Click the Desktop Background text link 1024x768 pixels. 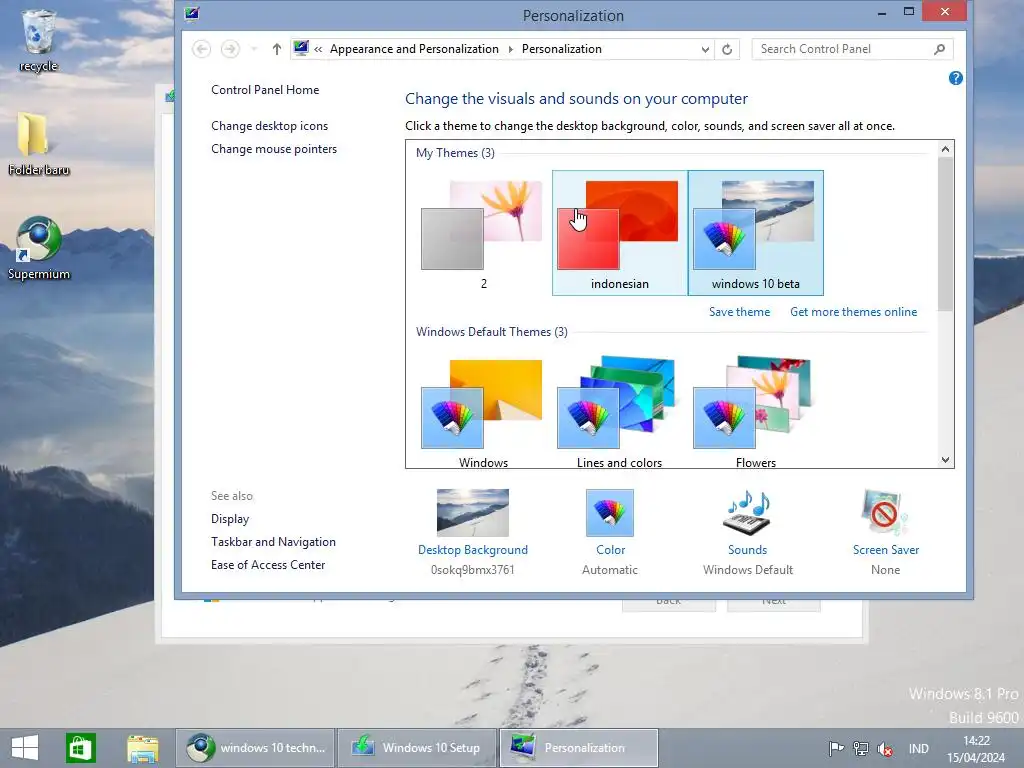tap(473, 550)
